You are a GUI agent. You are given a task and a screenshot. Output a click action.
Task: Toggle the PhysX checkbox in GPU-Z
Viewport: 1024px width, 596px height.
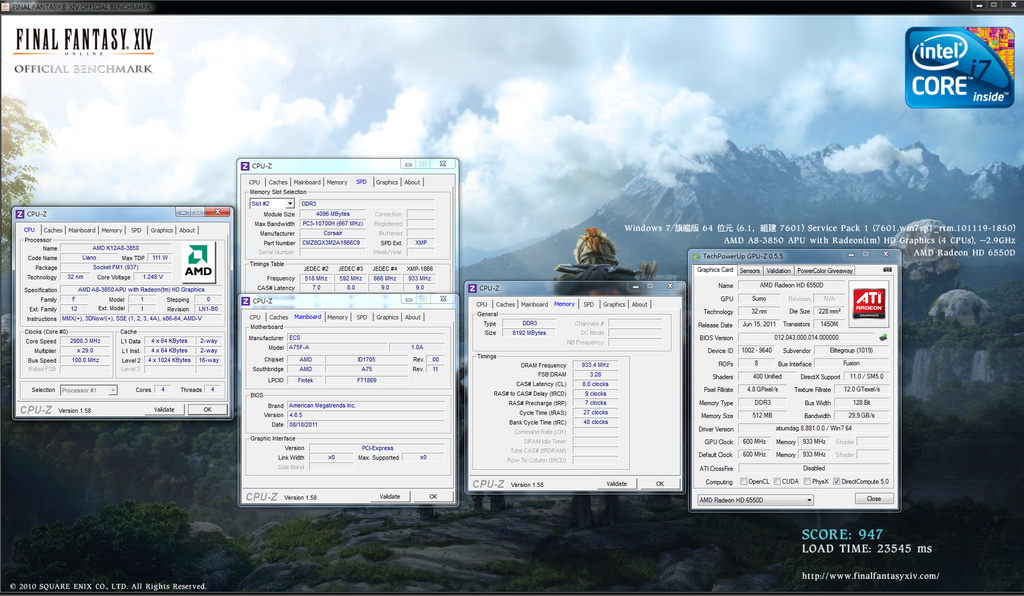tap(807, 482)
